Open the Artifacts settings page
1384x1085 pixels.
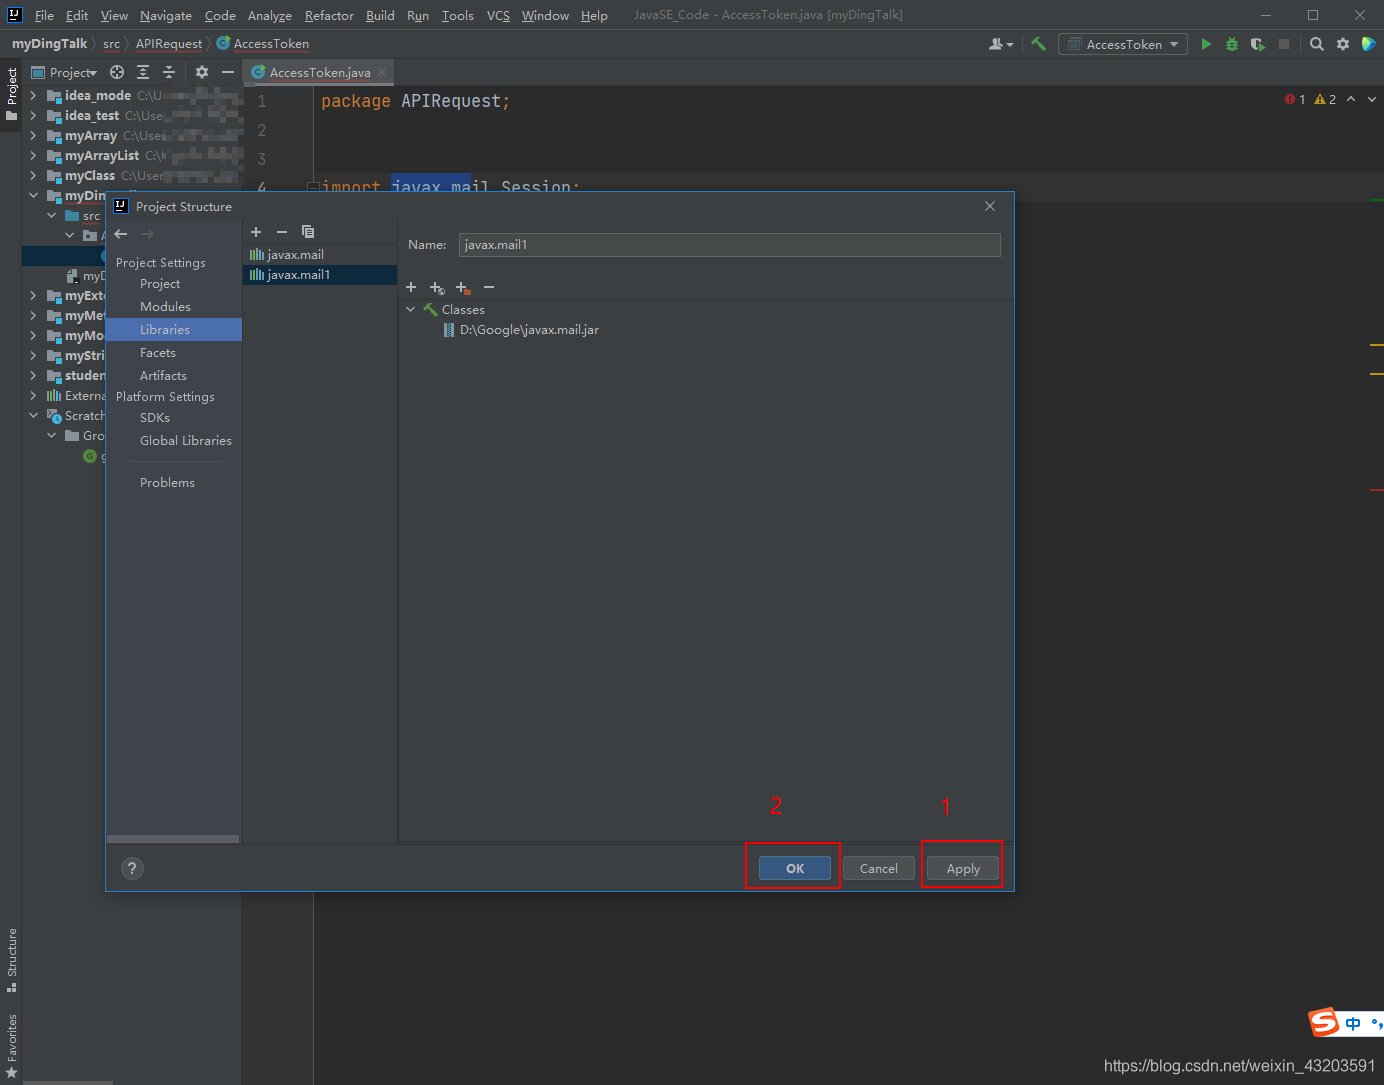coord(163,375)
